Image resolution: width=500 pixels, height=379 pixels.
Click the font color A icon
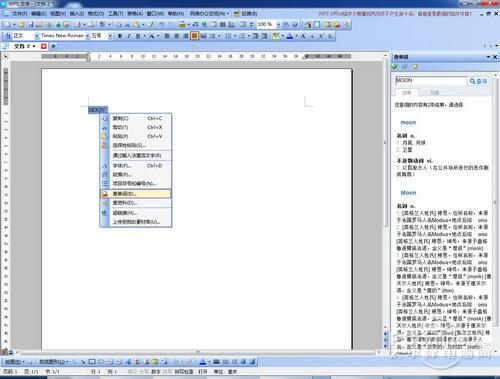click(290, 36)
